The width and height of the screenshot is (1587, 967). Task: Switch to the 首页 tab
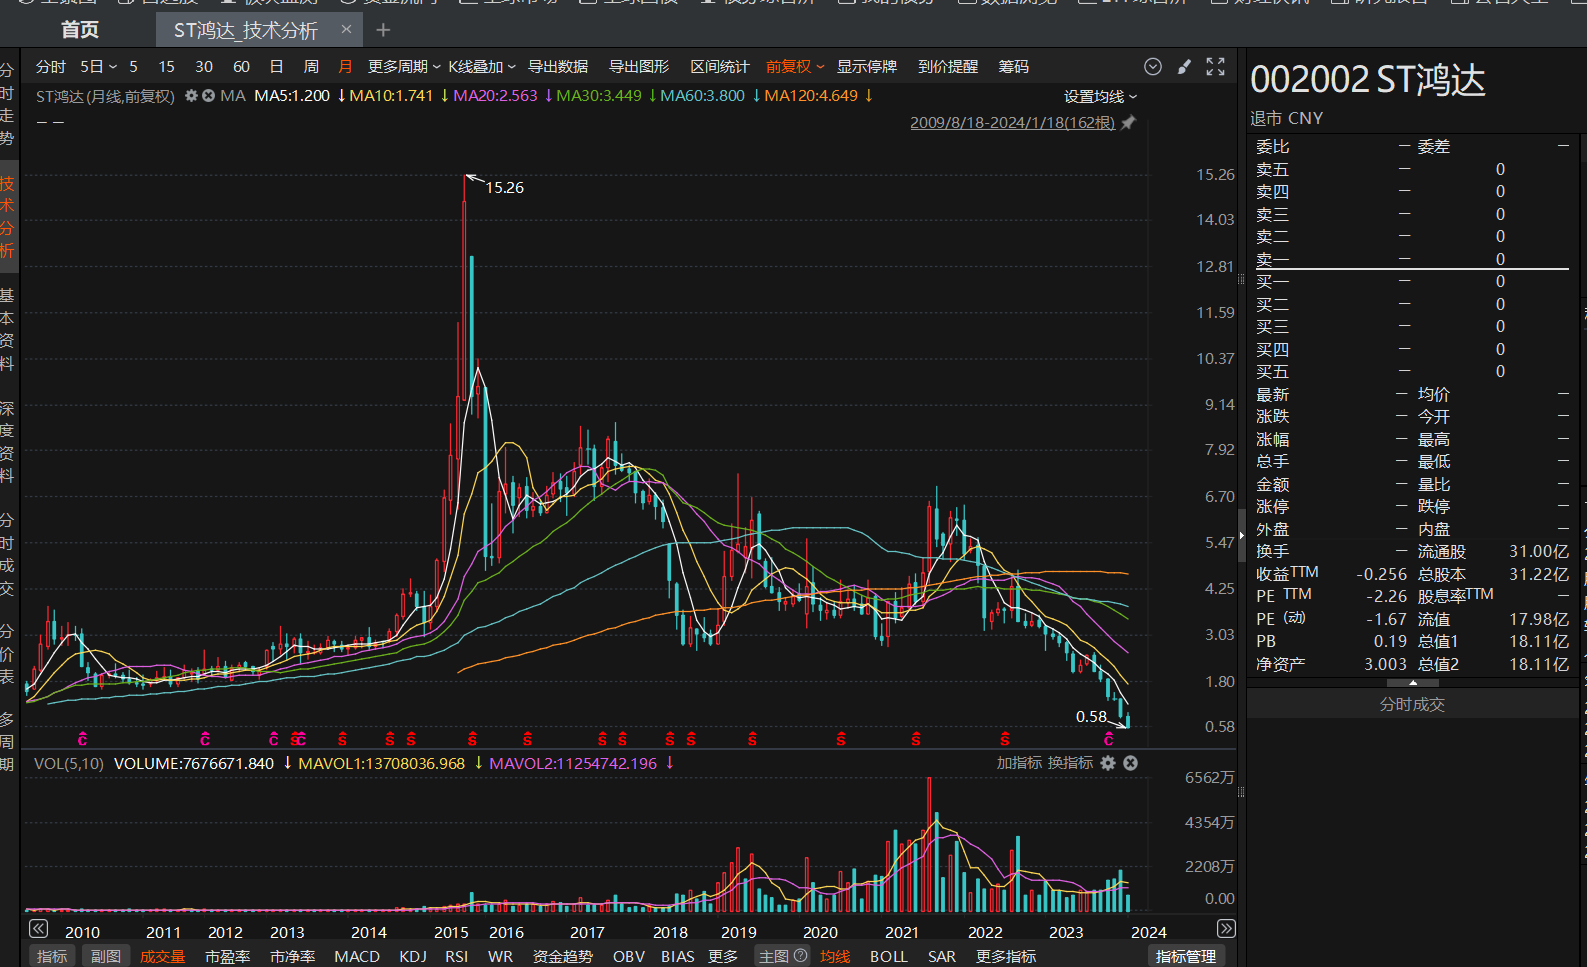coord(80,30)
